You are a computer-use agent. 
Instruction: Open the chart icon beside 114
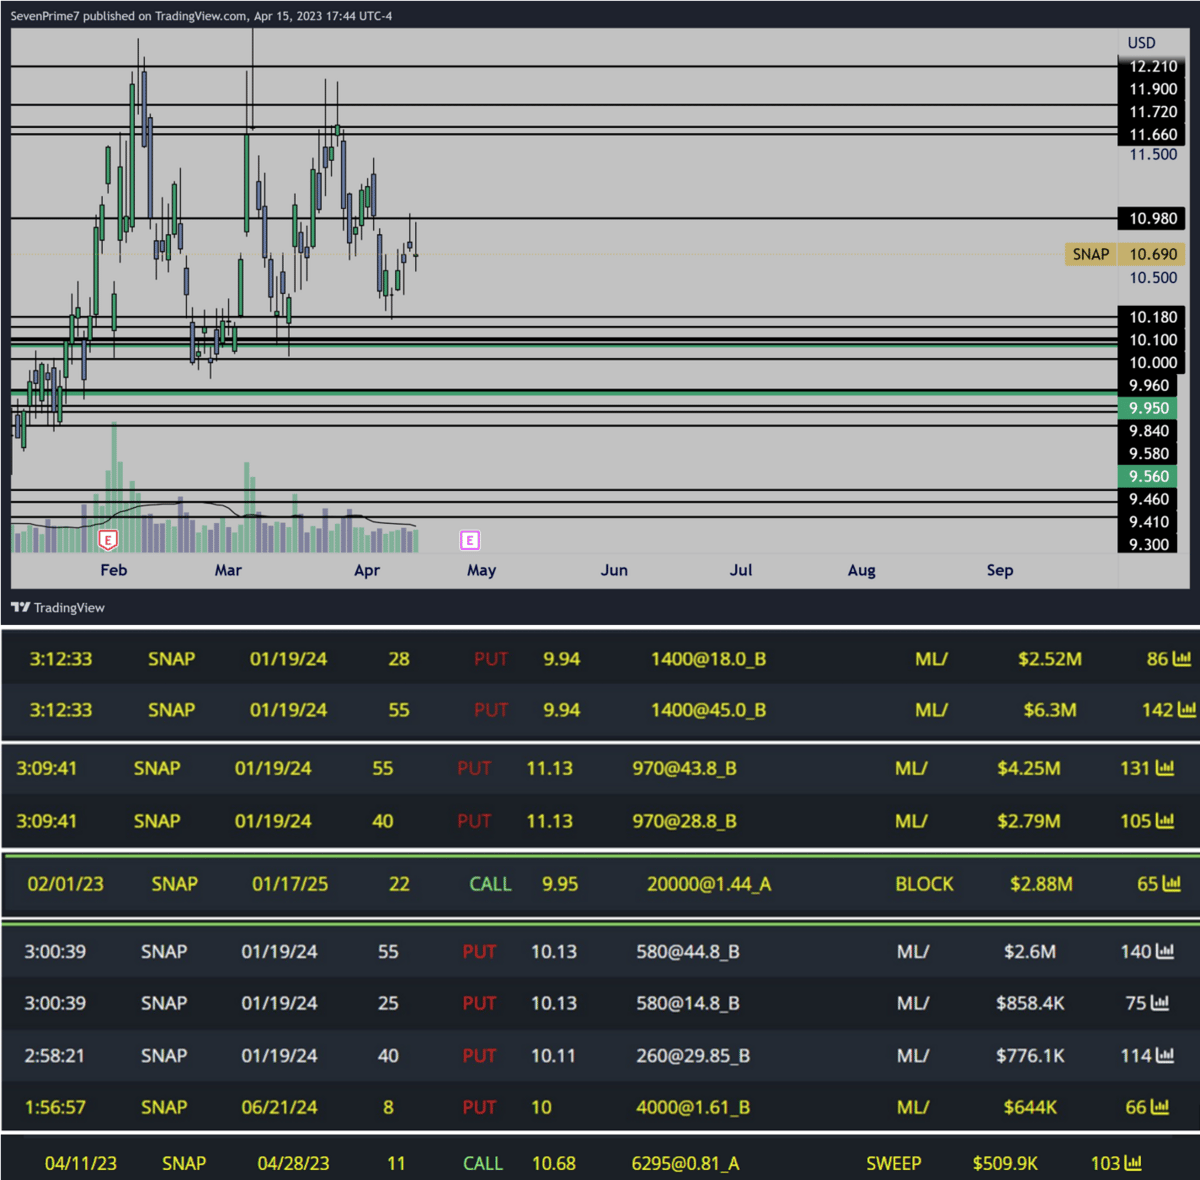tap(1165, 1055)
